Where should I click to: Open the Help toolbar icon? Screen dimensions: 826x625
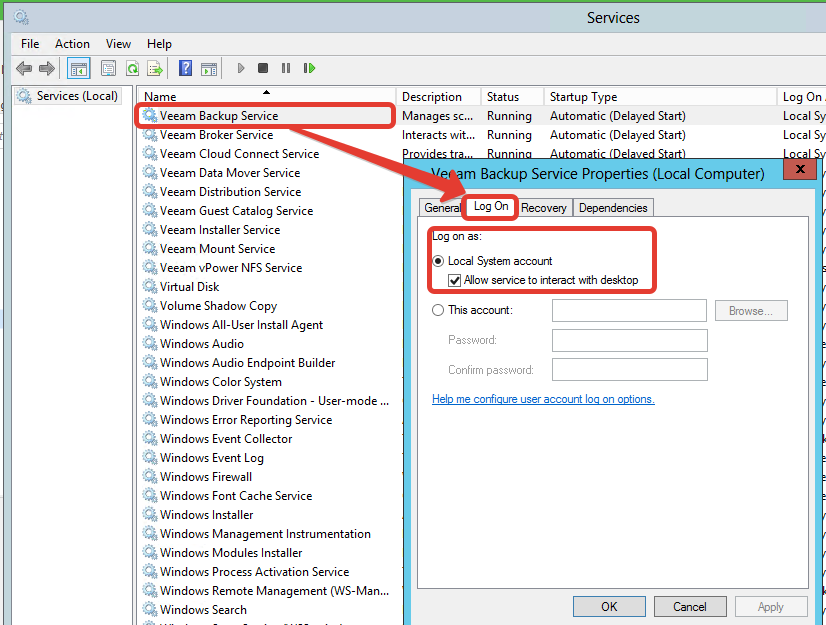pos(185,68)
